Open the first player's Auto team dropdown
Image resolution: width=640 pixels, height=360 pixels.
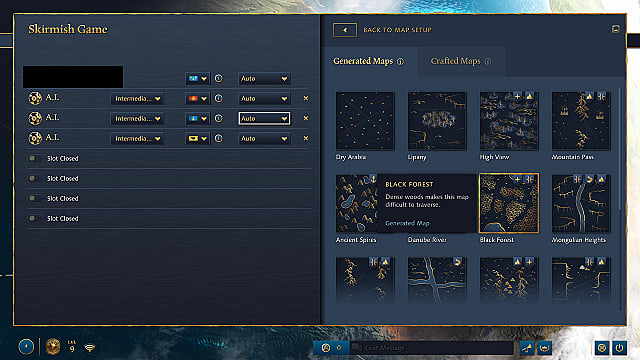[264, 78]
